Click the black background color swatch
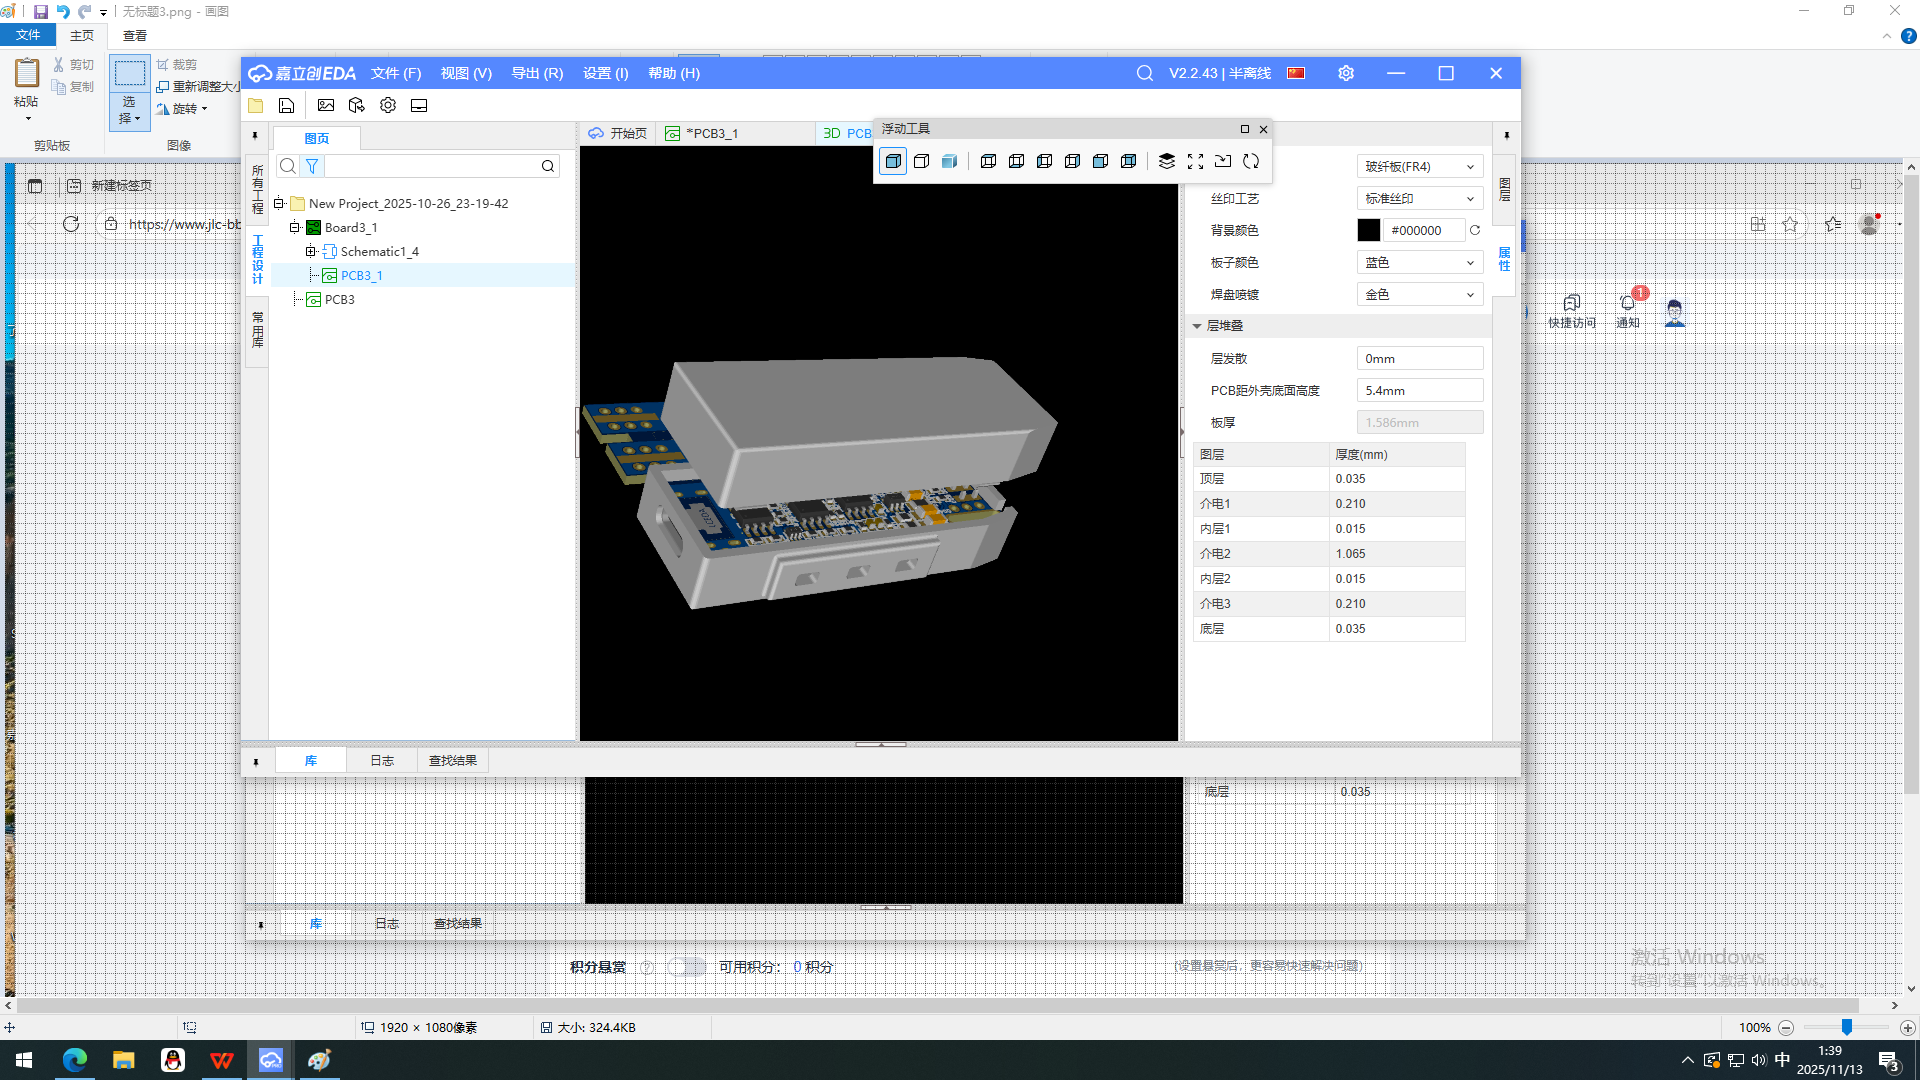The image size is (1920, 1080). click(x=1368, y=230)
